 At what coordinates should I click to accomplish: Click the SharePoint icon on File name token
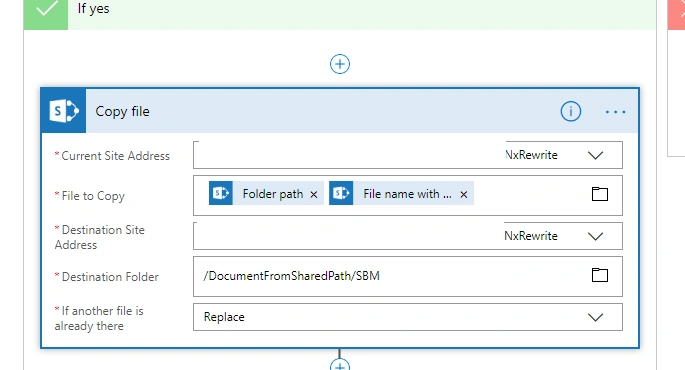pos(341,193)
